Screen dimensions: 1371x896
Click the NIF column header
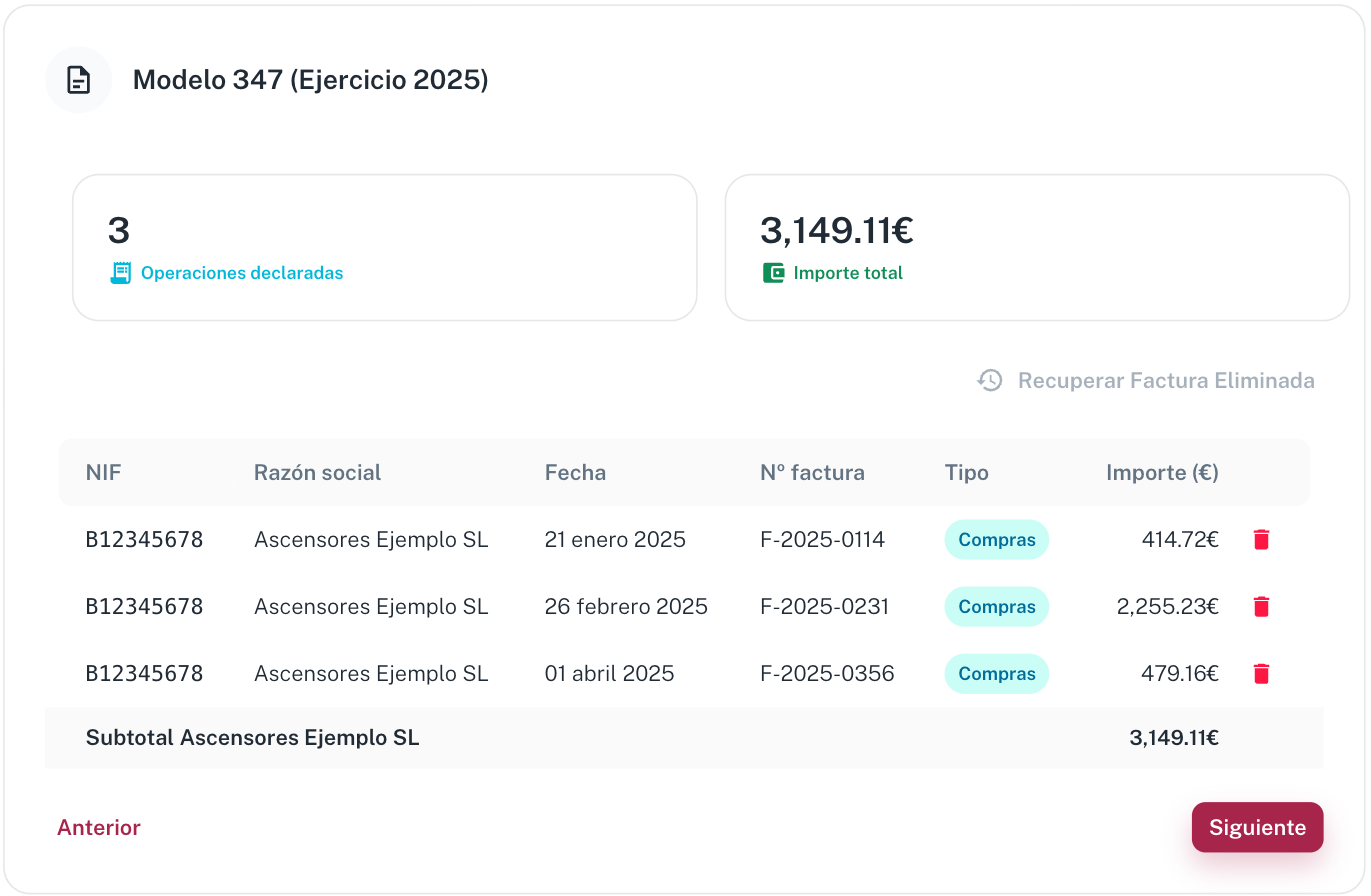[x=104, y=473]
